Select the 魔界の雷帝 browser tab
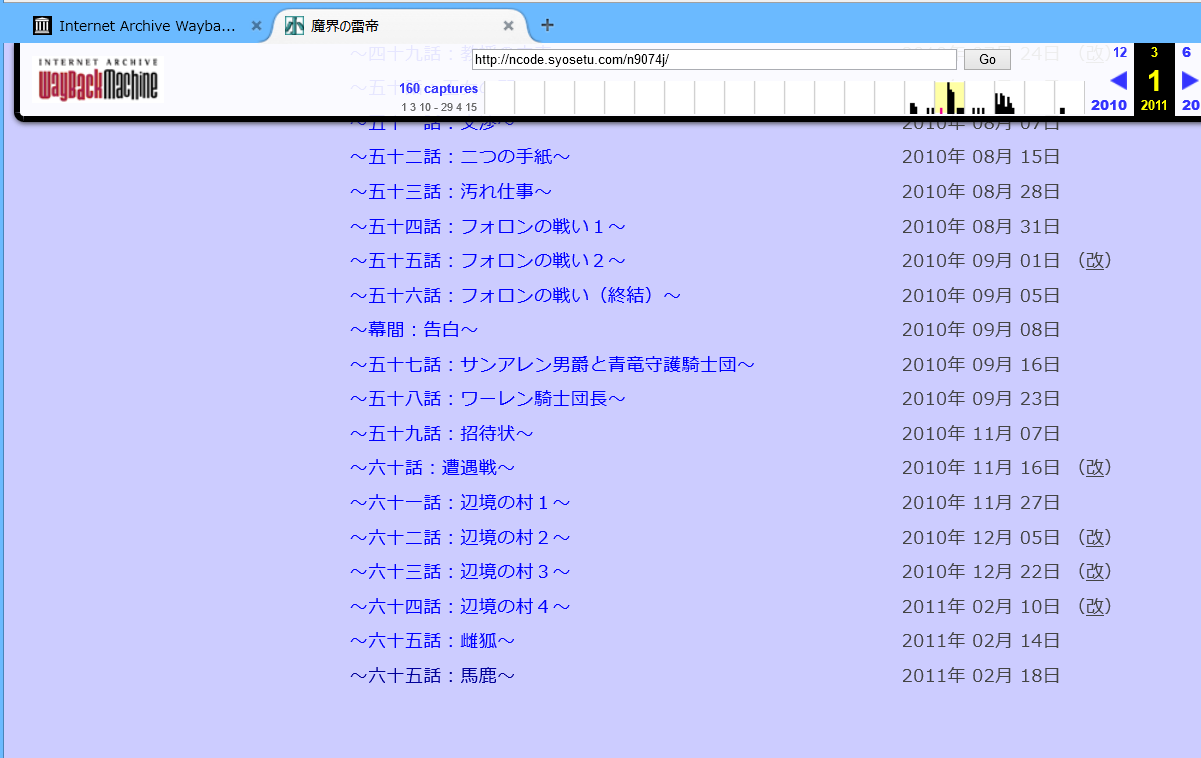Viewport: 1201px width, 758px height. tap(400, 26)
